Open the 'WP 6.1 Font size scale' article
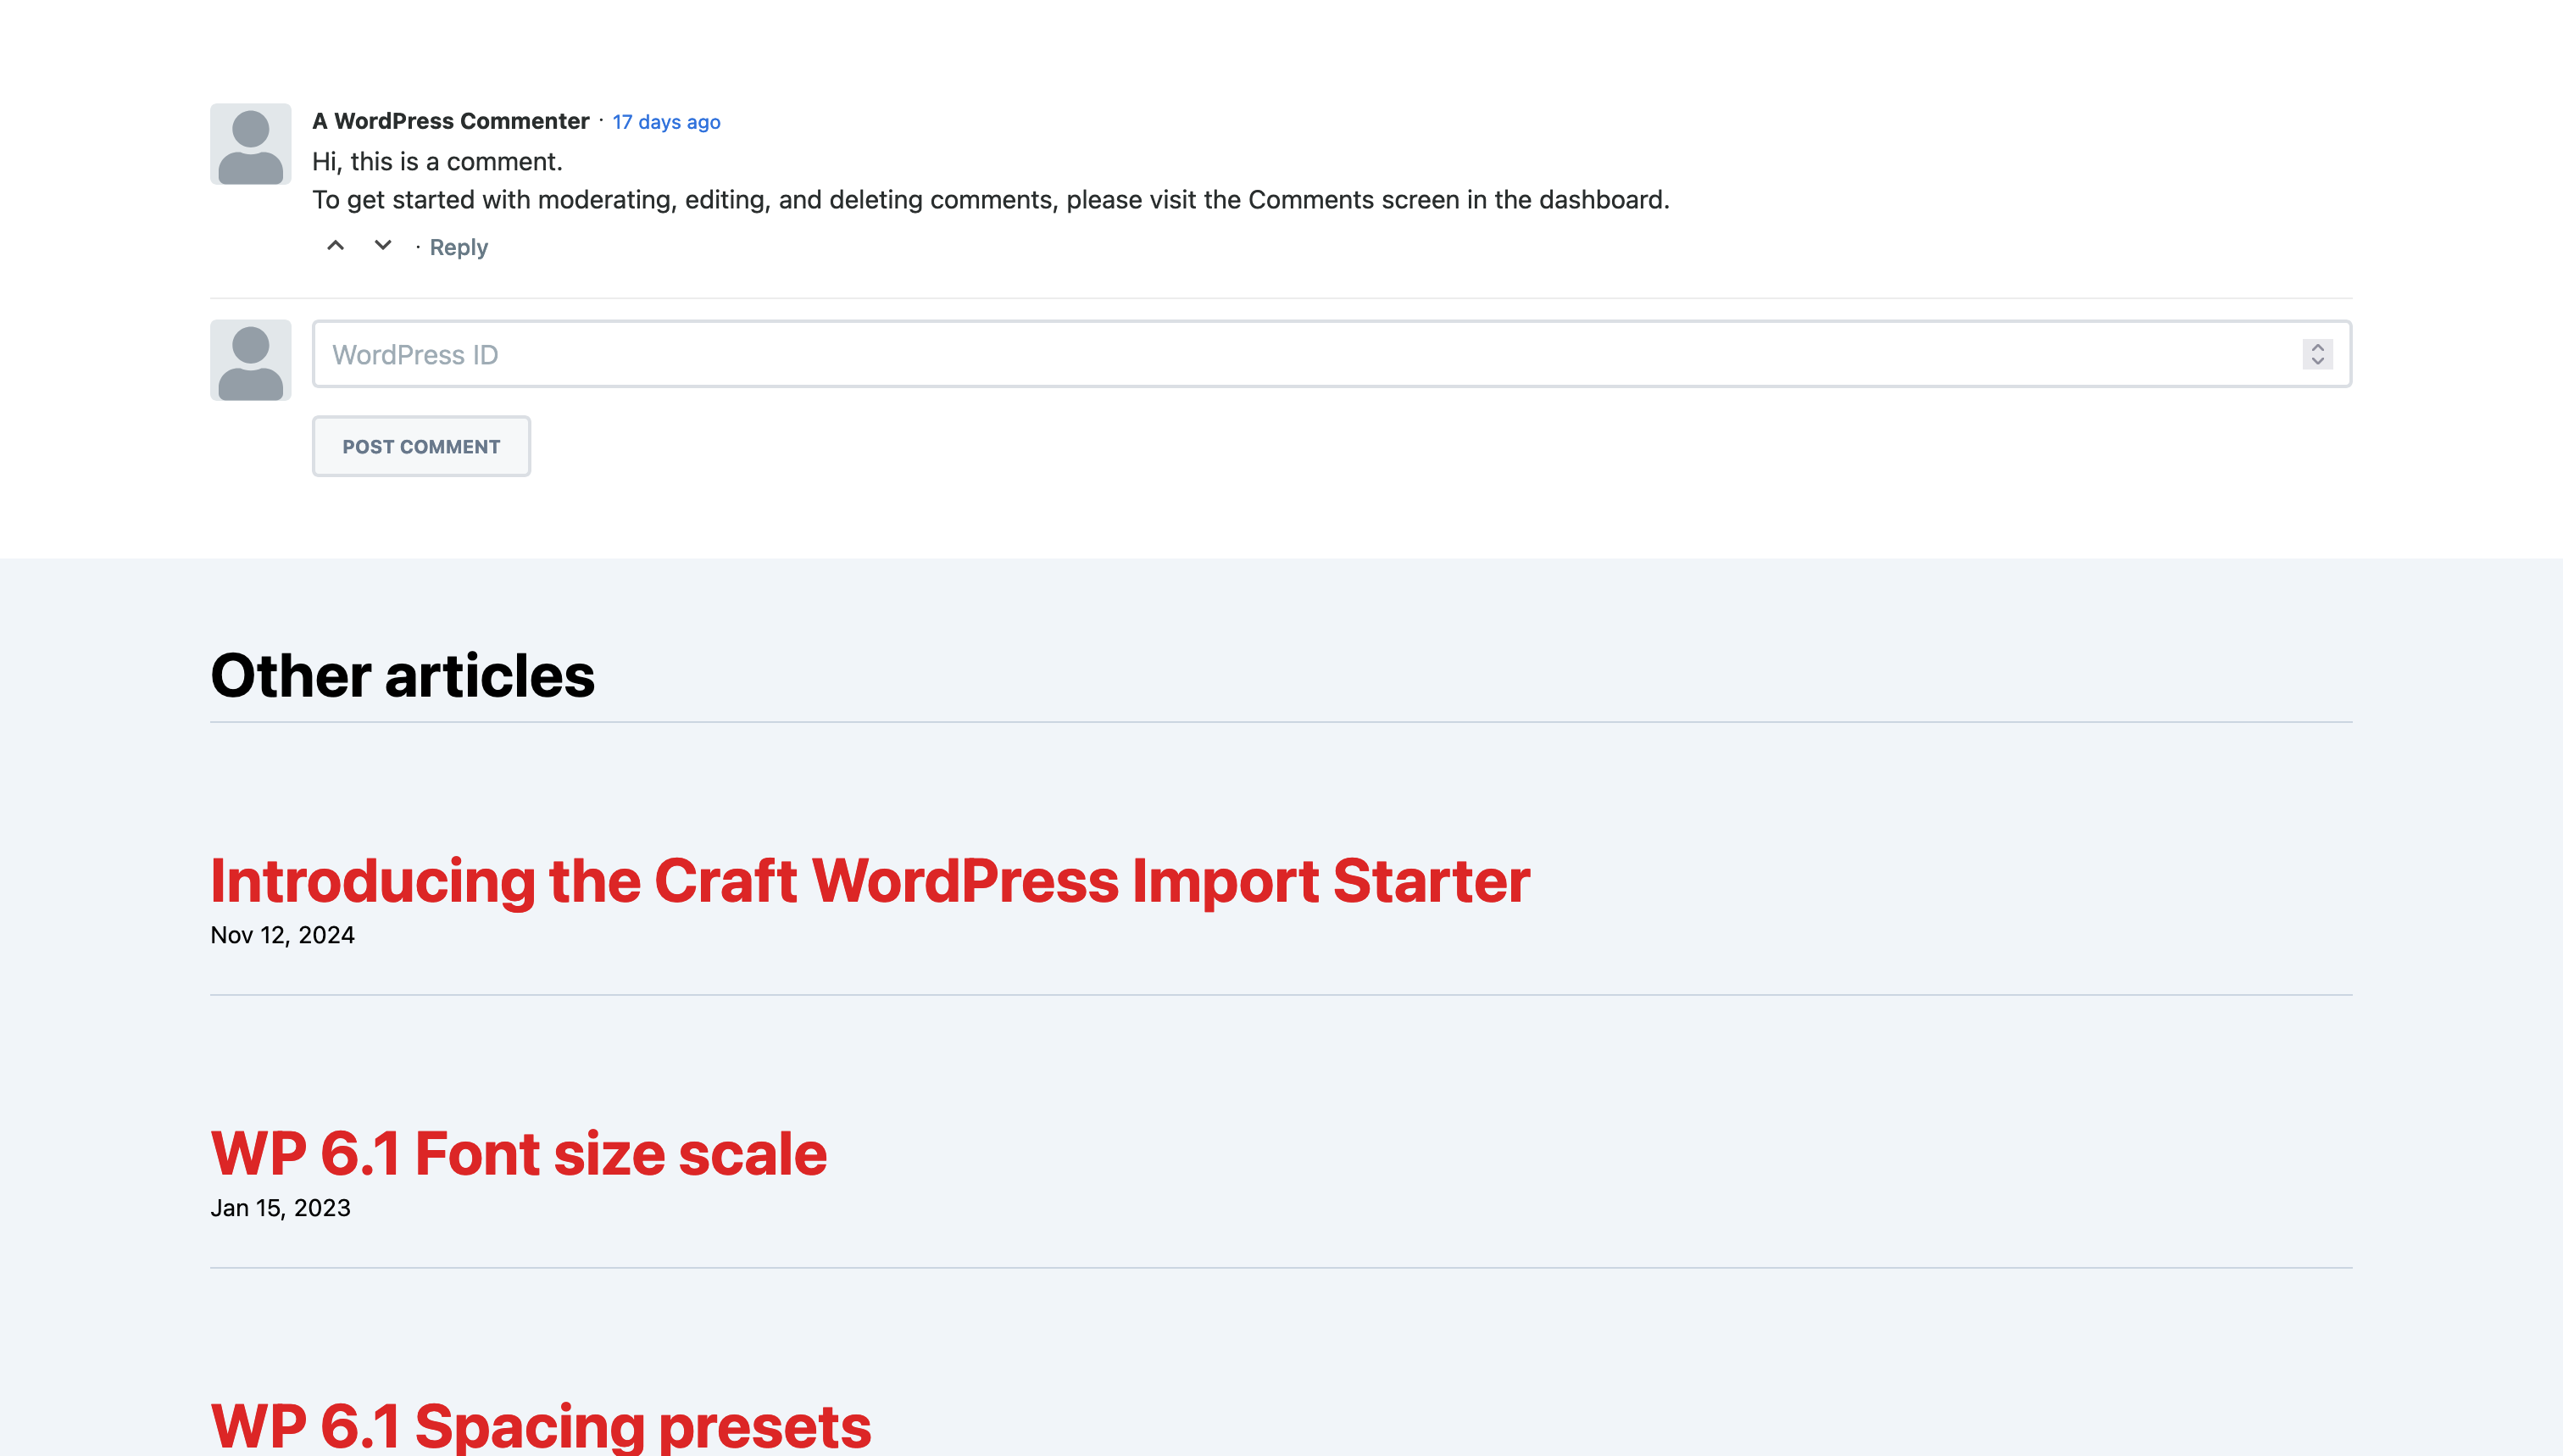The image size is (2563, 1456). 518,1154
